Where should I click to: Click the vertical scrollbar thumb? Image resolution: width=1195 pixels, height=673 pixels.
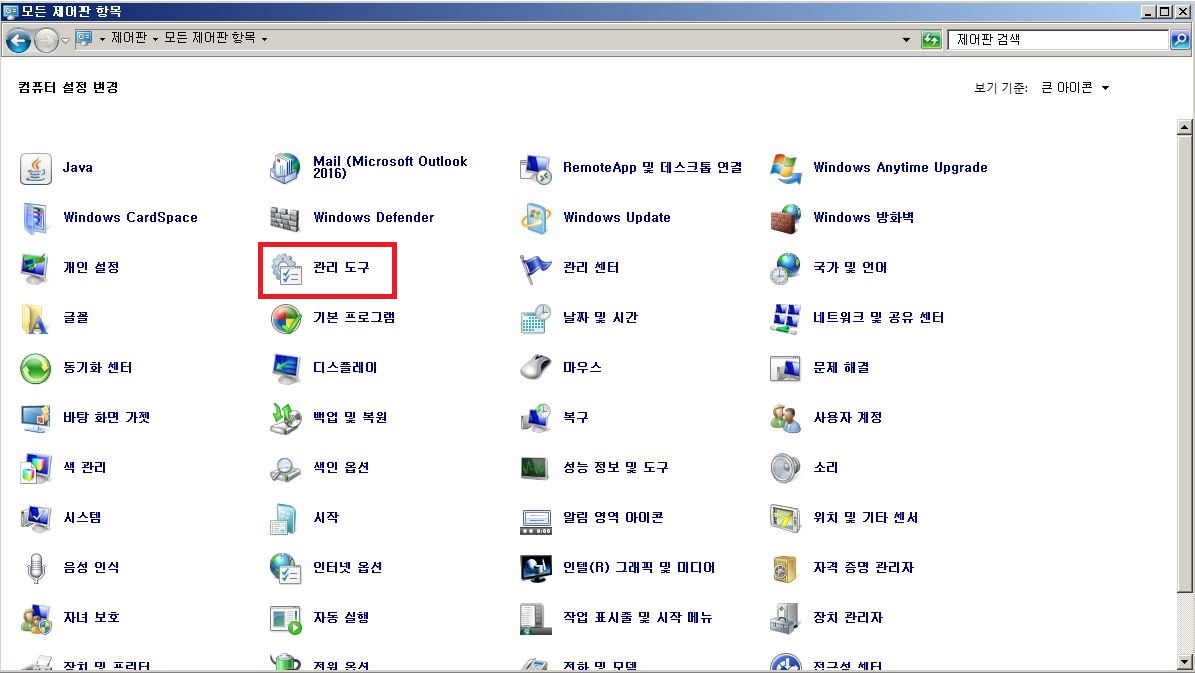click(1184, 364)
